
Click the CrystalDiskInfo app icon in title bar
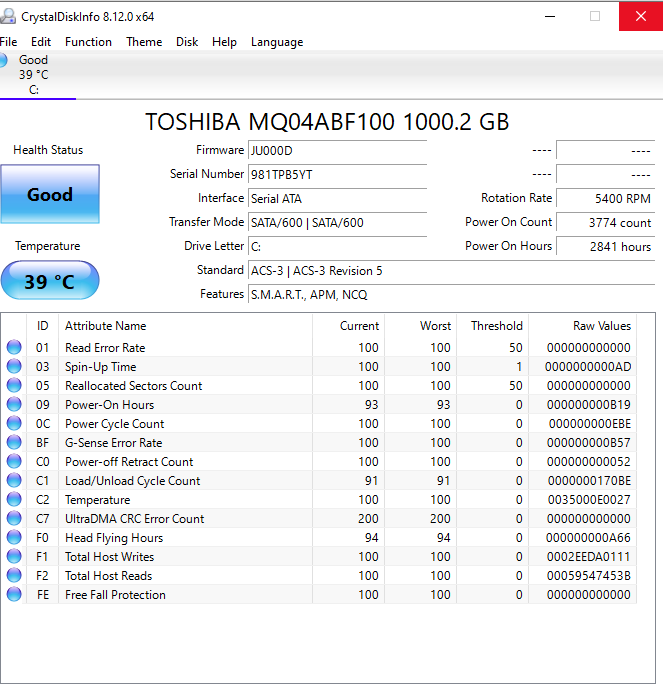(x=9, y=17)
